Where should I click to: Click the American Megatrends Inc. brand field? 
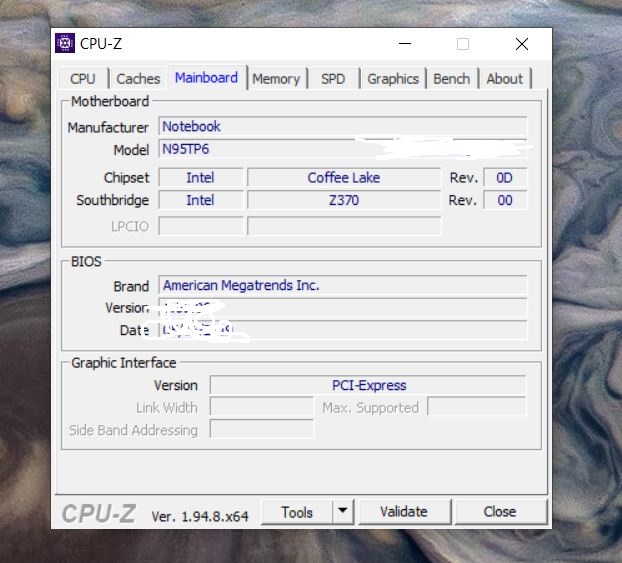tap(343, 285)
